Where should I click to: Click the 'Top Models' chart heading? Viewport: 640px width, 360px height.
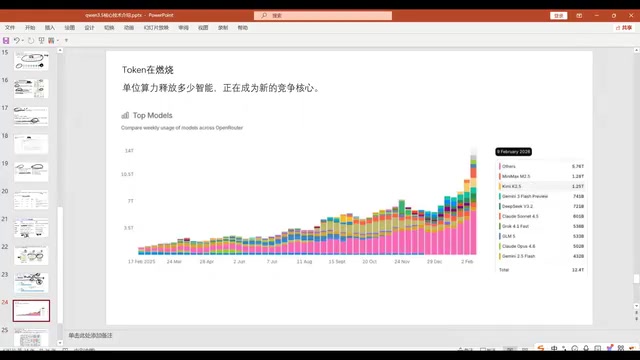(x=153, y=116)
